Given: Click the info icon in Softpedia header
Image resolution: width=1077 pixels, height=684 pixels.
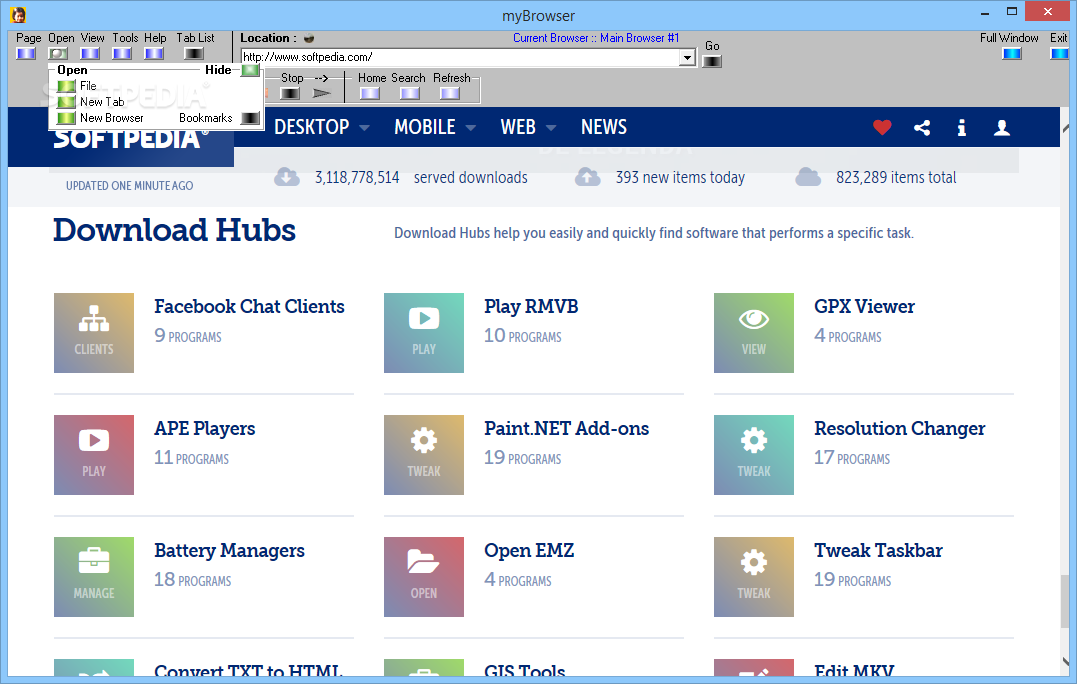Looking at the screenshot, I should click(x=962, y=127).
